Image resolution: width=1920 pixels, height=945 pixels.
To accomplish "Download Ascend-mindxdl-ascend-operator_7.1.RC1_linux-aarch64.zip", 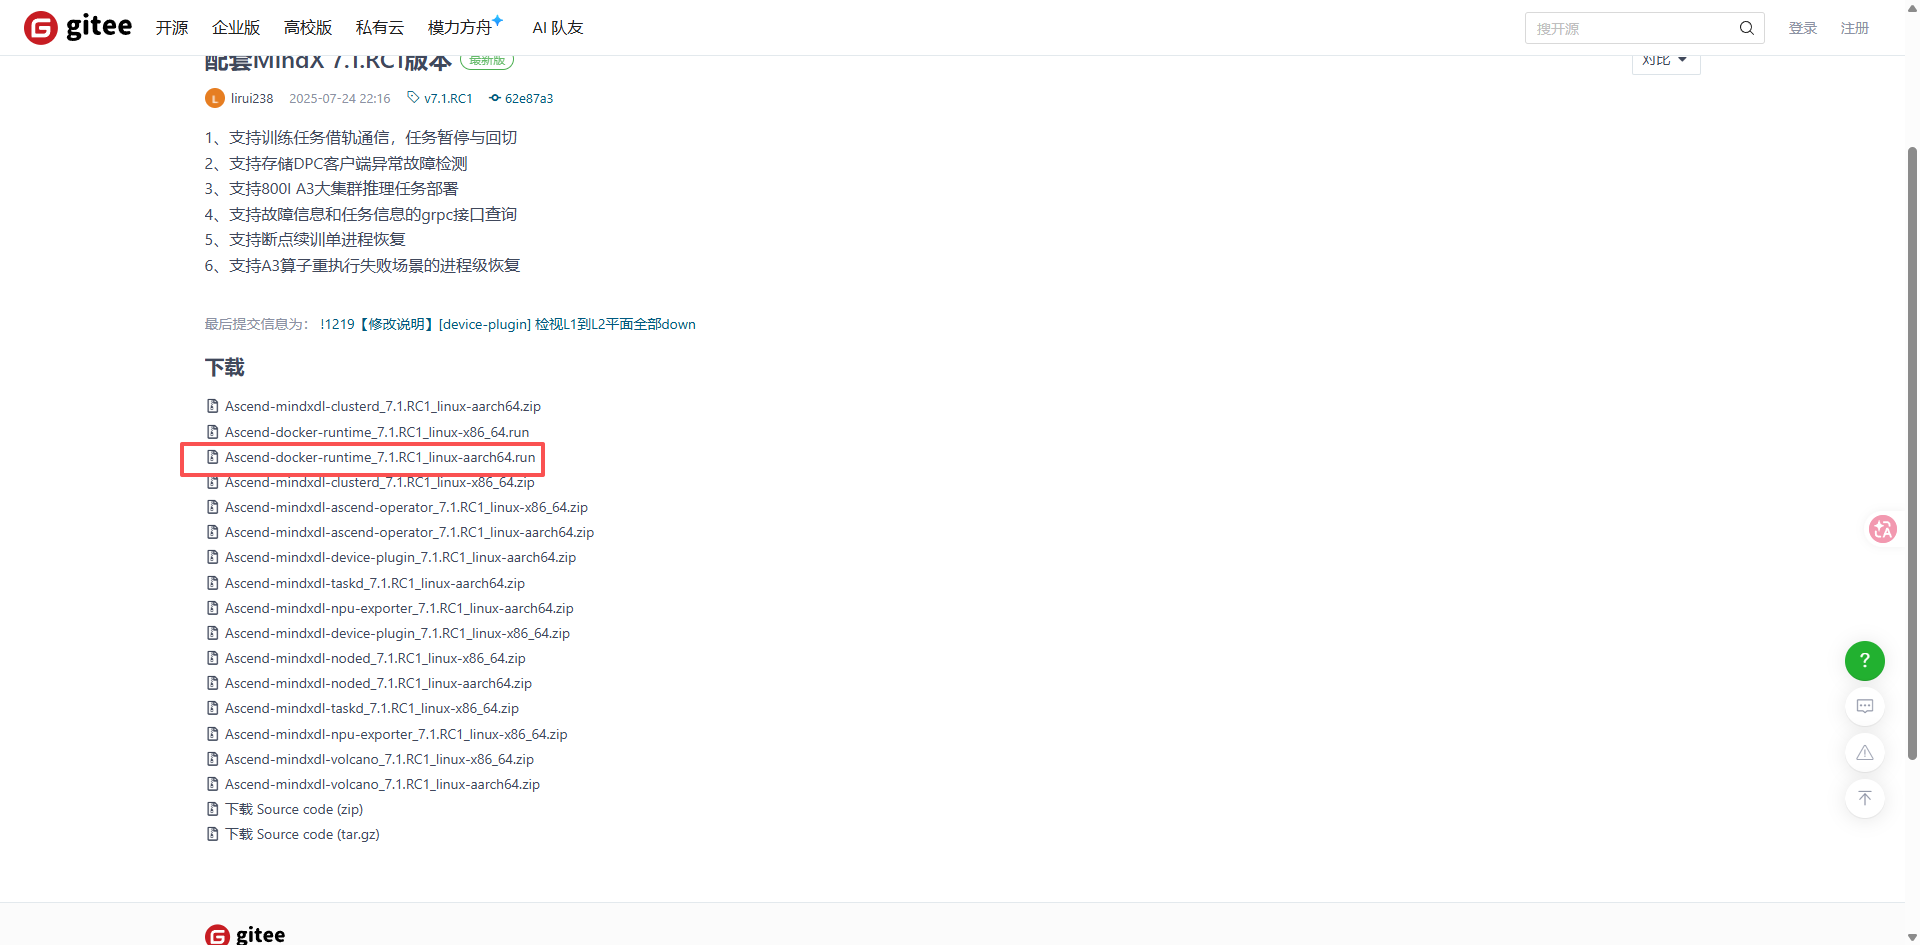I will 409,532.
